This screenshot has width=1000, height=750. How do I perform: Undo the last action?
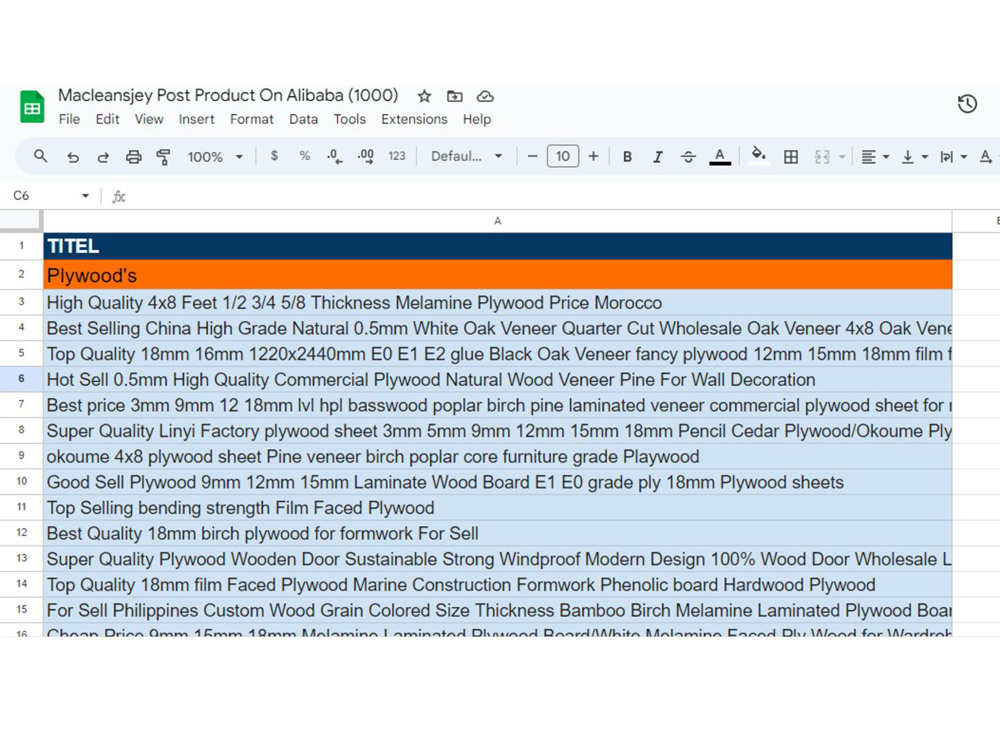click(73, 157)
